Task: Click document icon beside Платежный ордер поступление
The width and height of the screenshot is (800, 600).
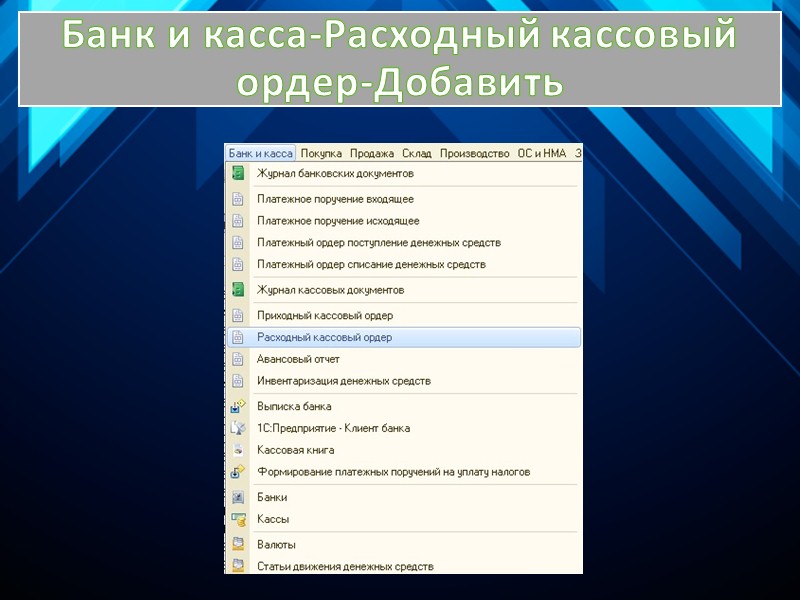Action: tap(238, 243)
